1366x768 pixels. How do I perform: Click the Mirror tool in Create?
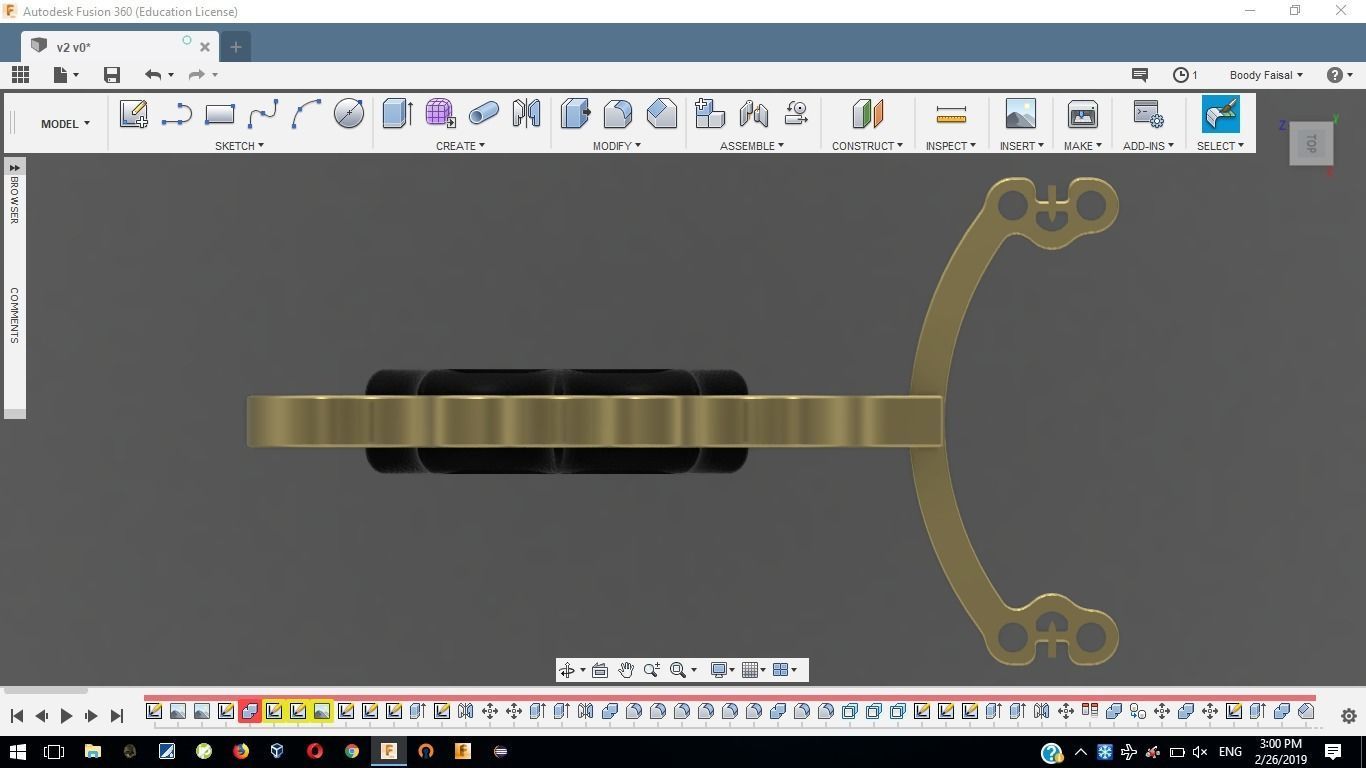pyautogui.click(x=526, y=113)
